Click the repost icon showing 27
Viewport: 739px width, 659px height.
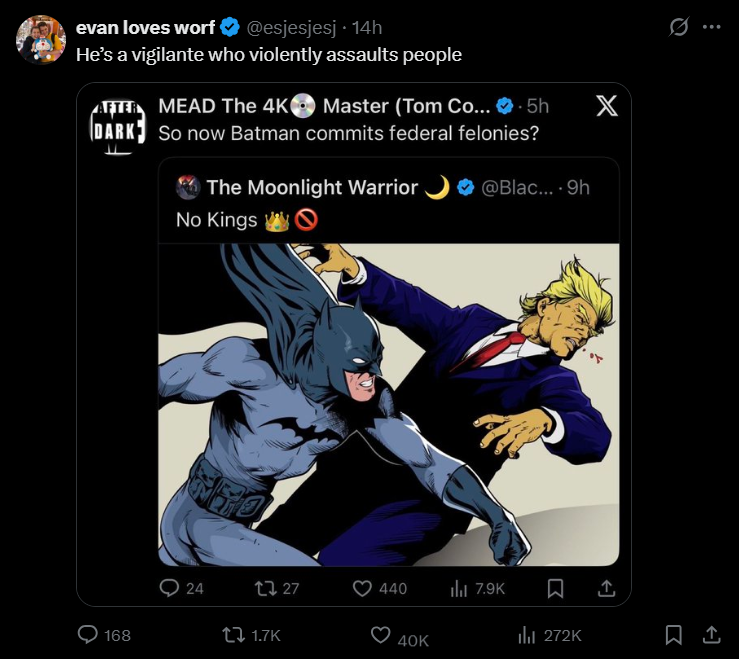coord(261,588)
